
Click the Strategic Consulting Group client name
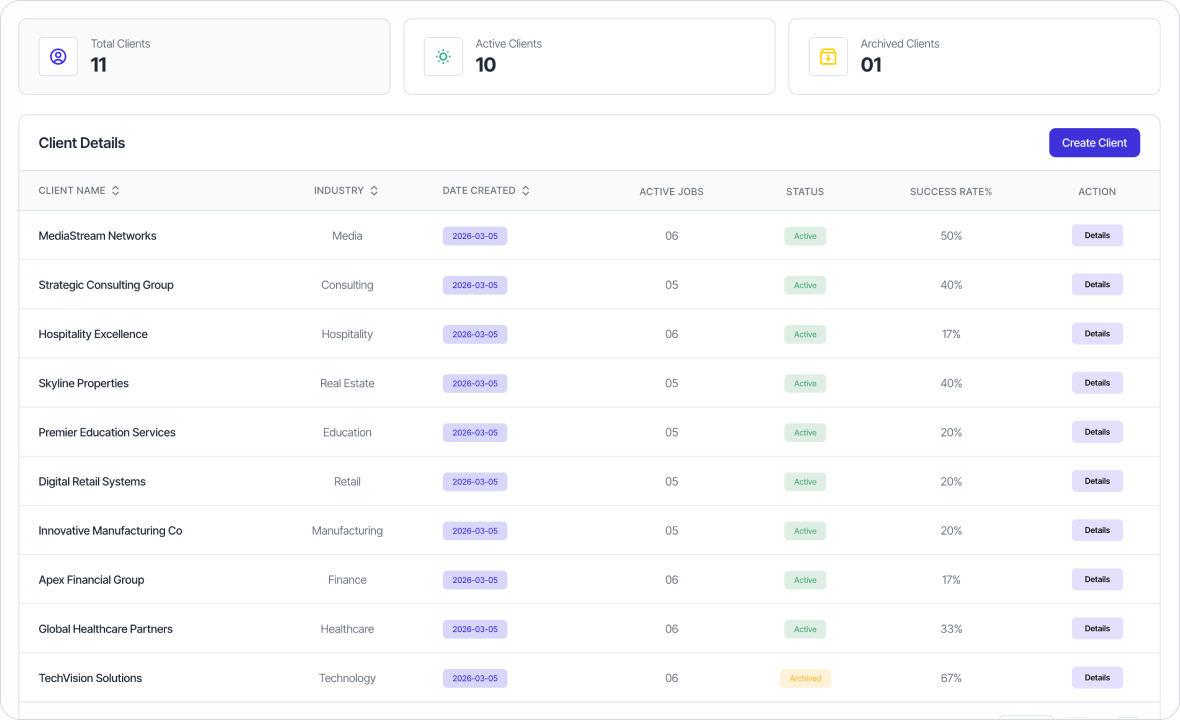tap(106, 285)
